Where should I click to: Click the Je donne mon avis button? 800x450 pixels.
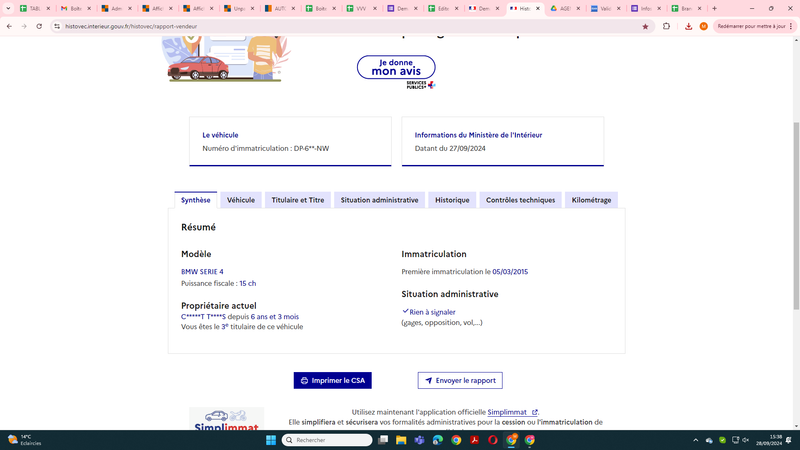tap(396, 67)
